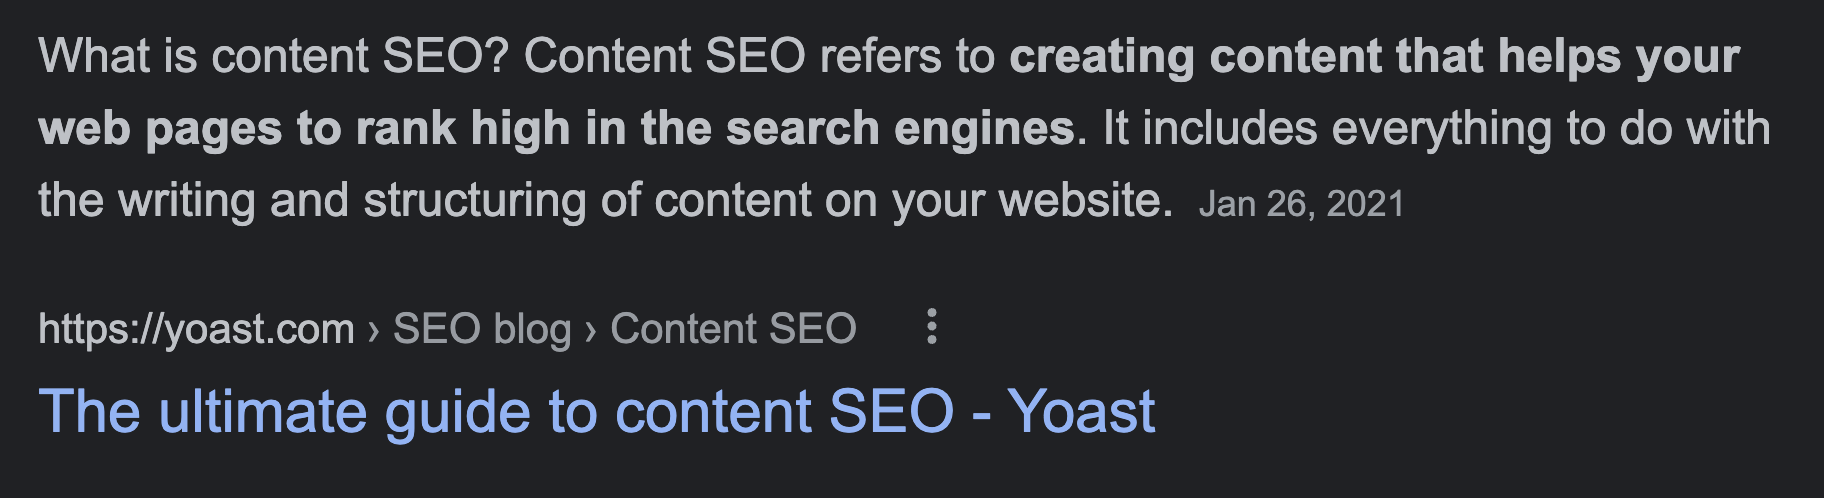Image resolution: width=1824 pixels, height=498 pixels.
Task: Click the "Content SEO" breadcrumb after SEO blog
Action: coord(733,329)
